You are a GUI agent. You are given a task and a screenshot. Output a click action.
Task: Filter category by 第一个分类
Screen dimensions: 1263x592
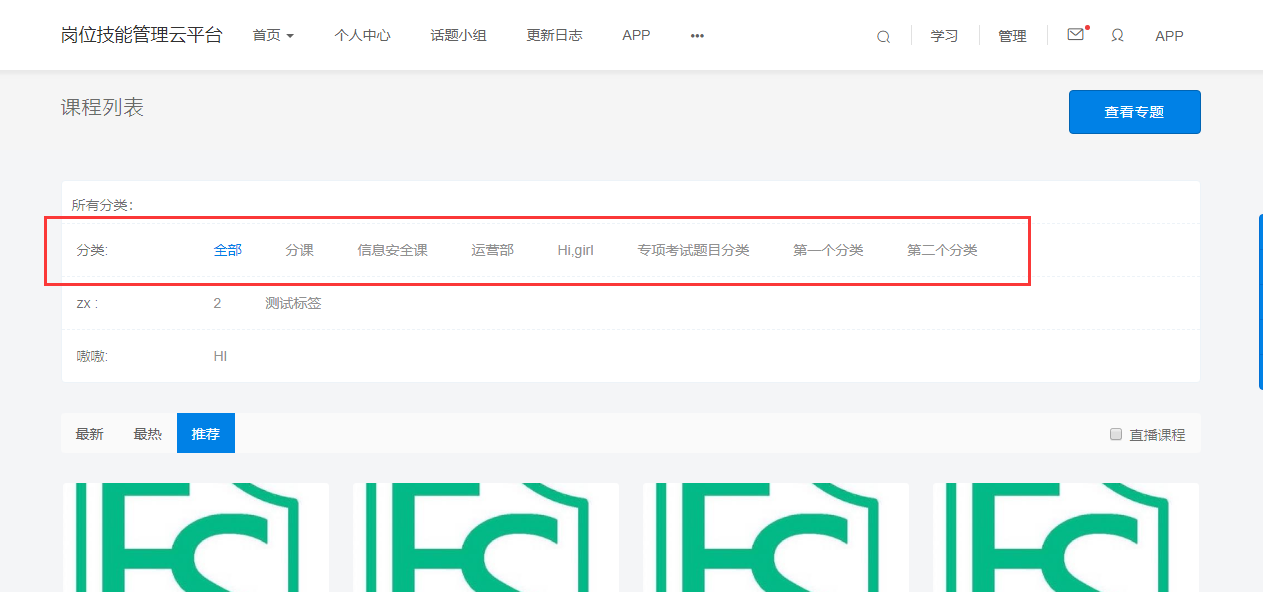[x=828, y=250]
